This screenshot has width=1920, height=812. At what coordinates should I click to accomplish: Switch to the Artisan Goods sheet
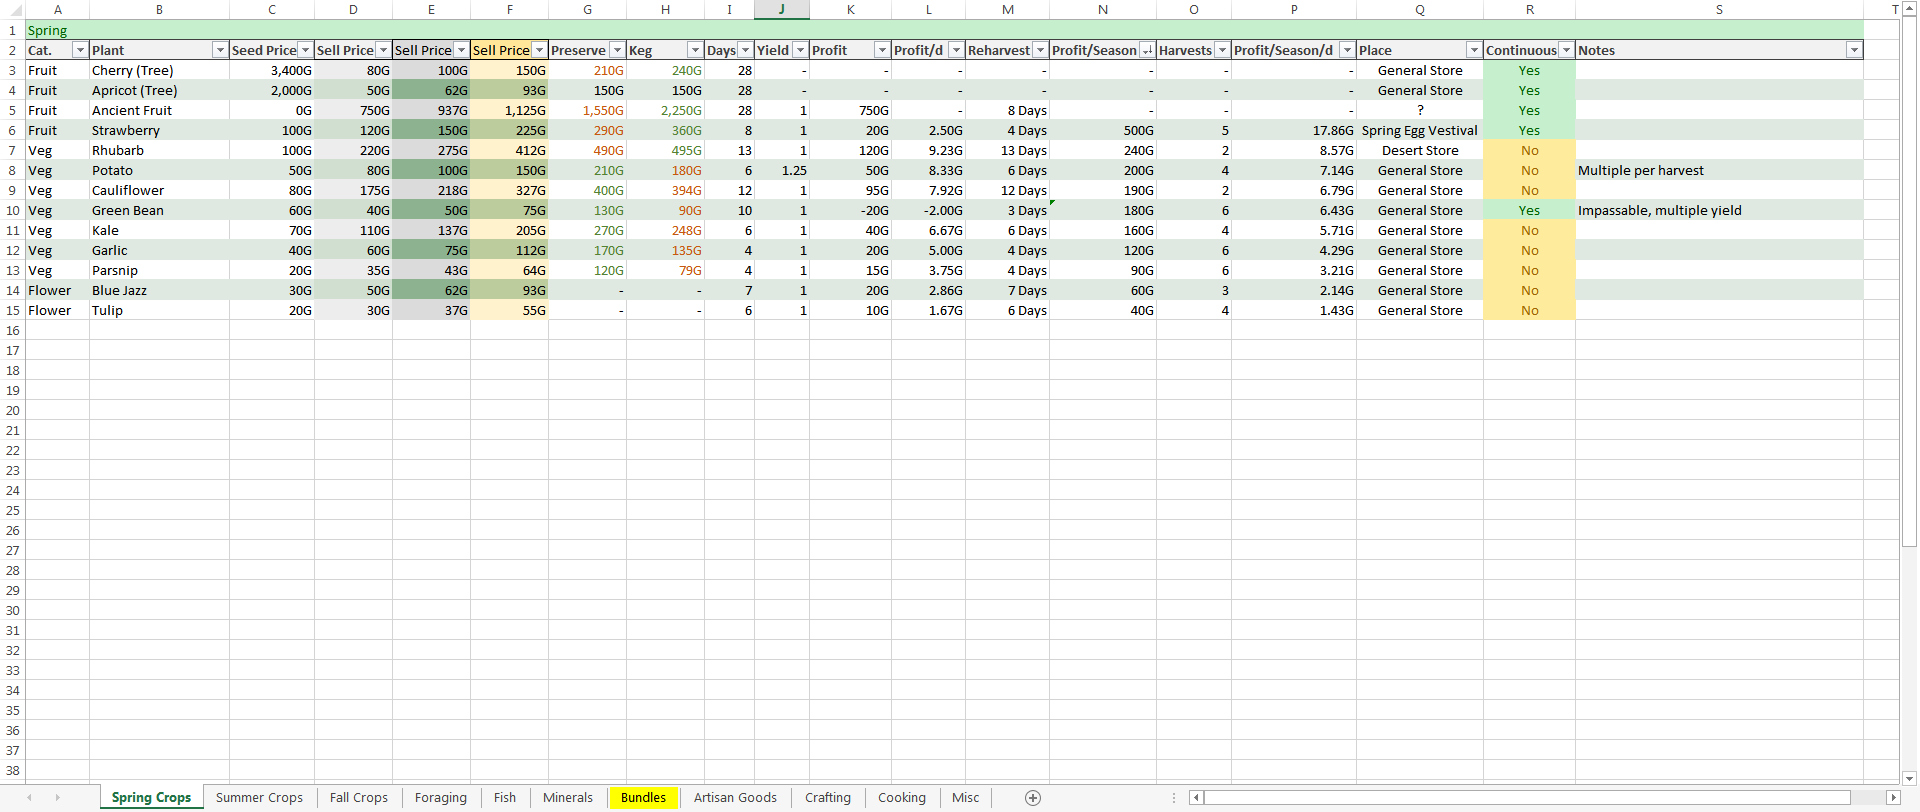click(x=735, y=798)
